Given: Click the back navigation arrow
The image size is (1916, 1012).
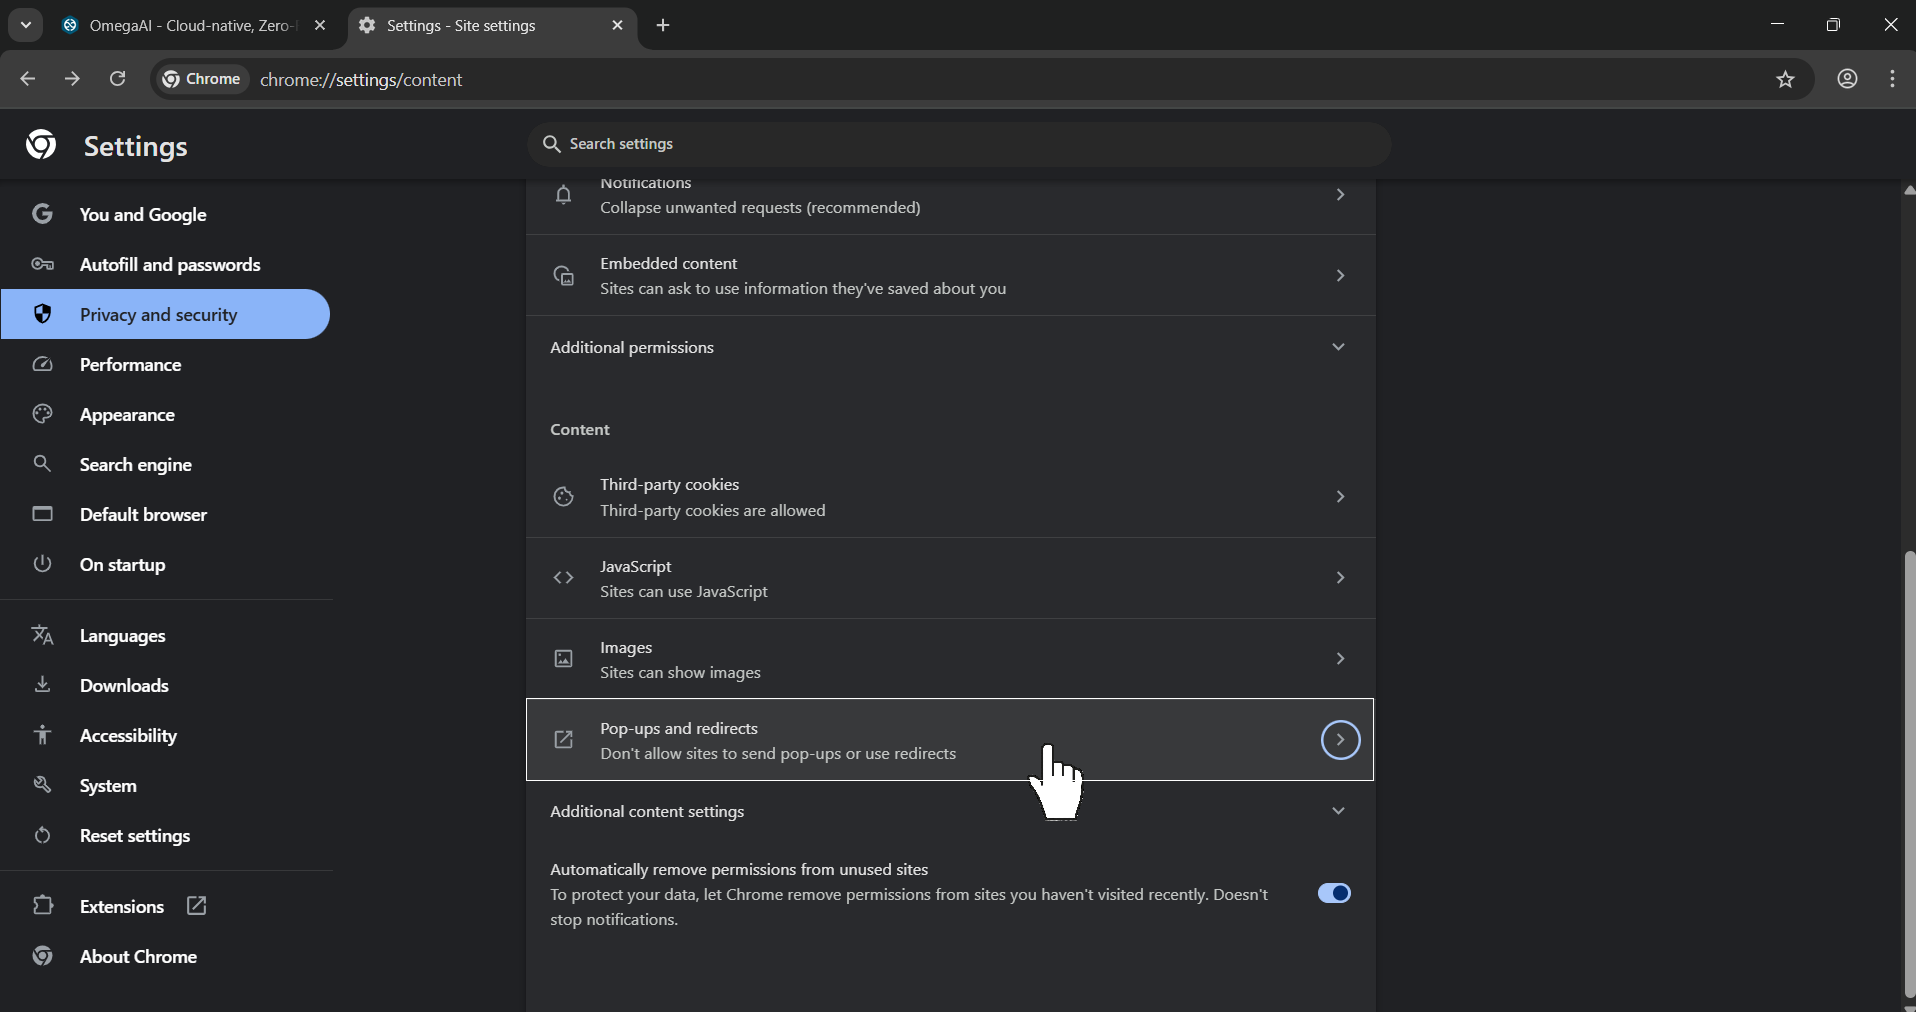Looking at the screenshot, I should [27, 79].
